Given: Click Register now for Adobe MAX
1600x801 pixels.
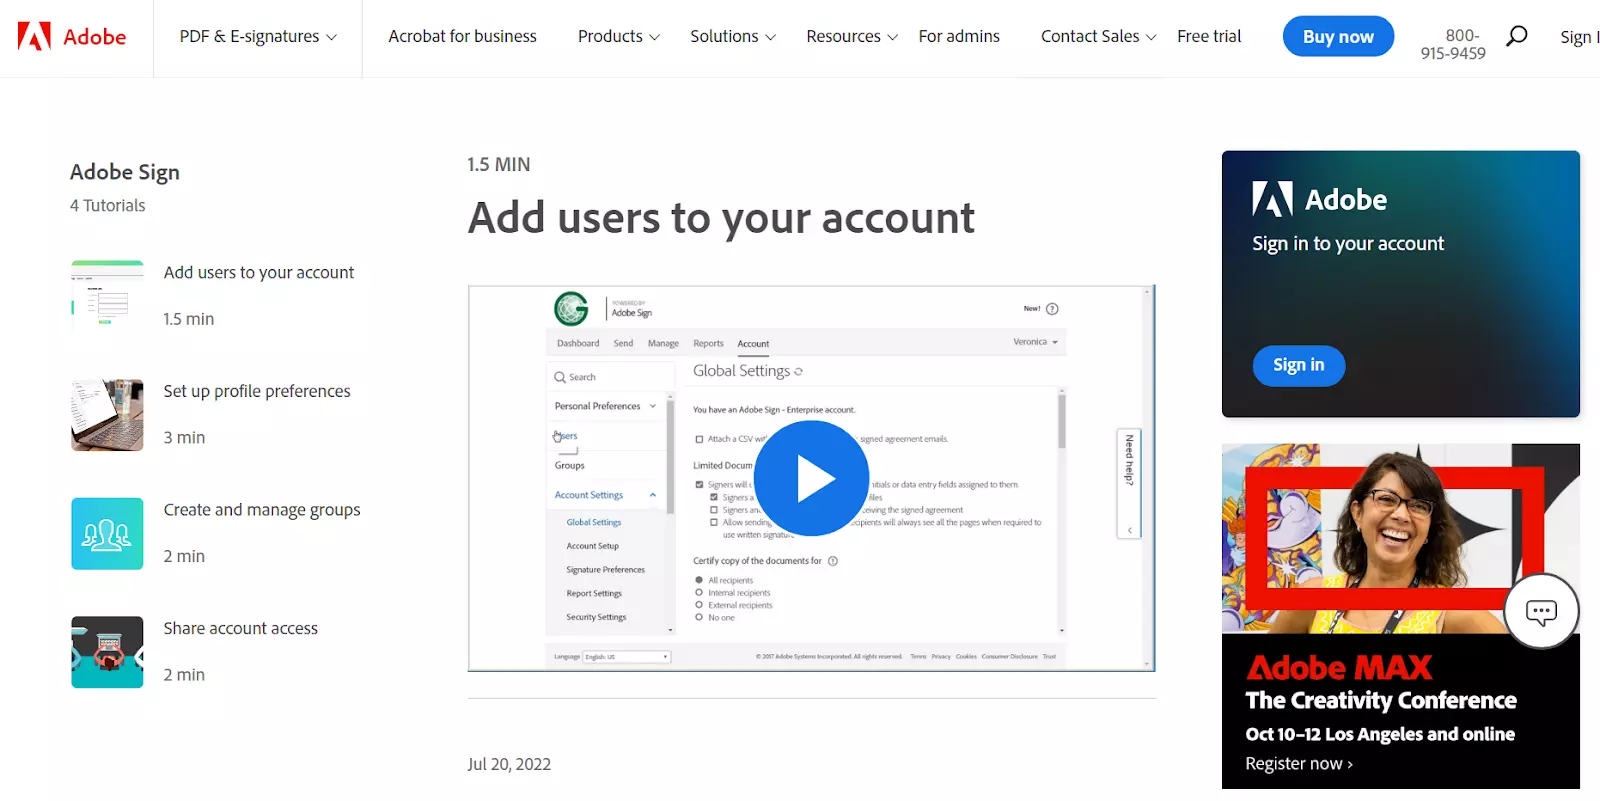Looking at the screenshot, I should [x=1298, y=764].
